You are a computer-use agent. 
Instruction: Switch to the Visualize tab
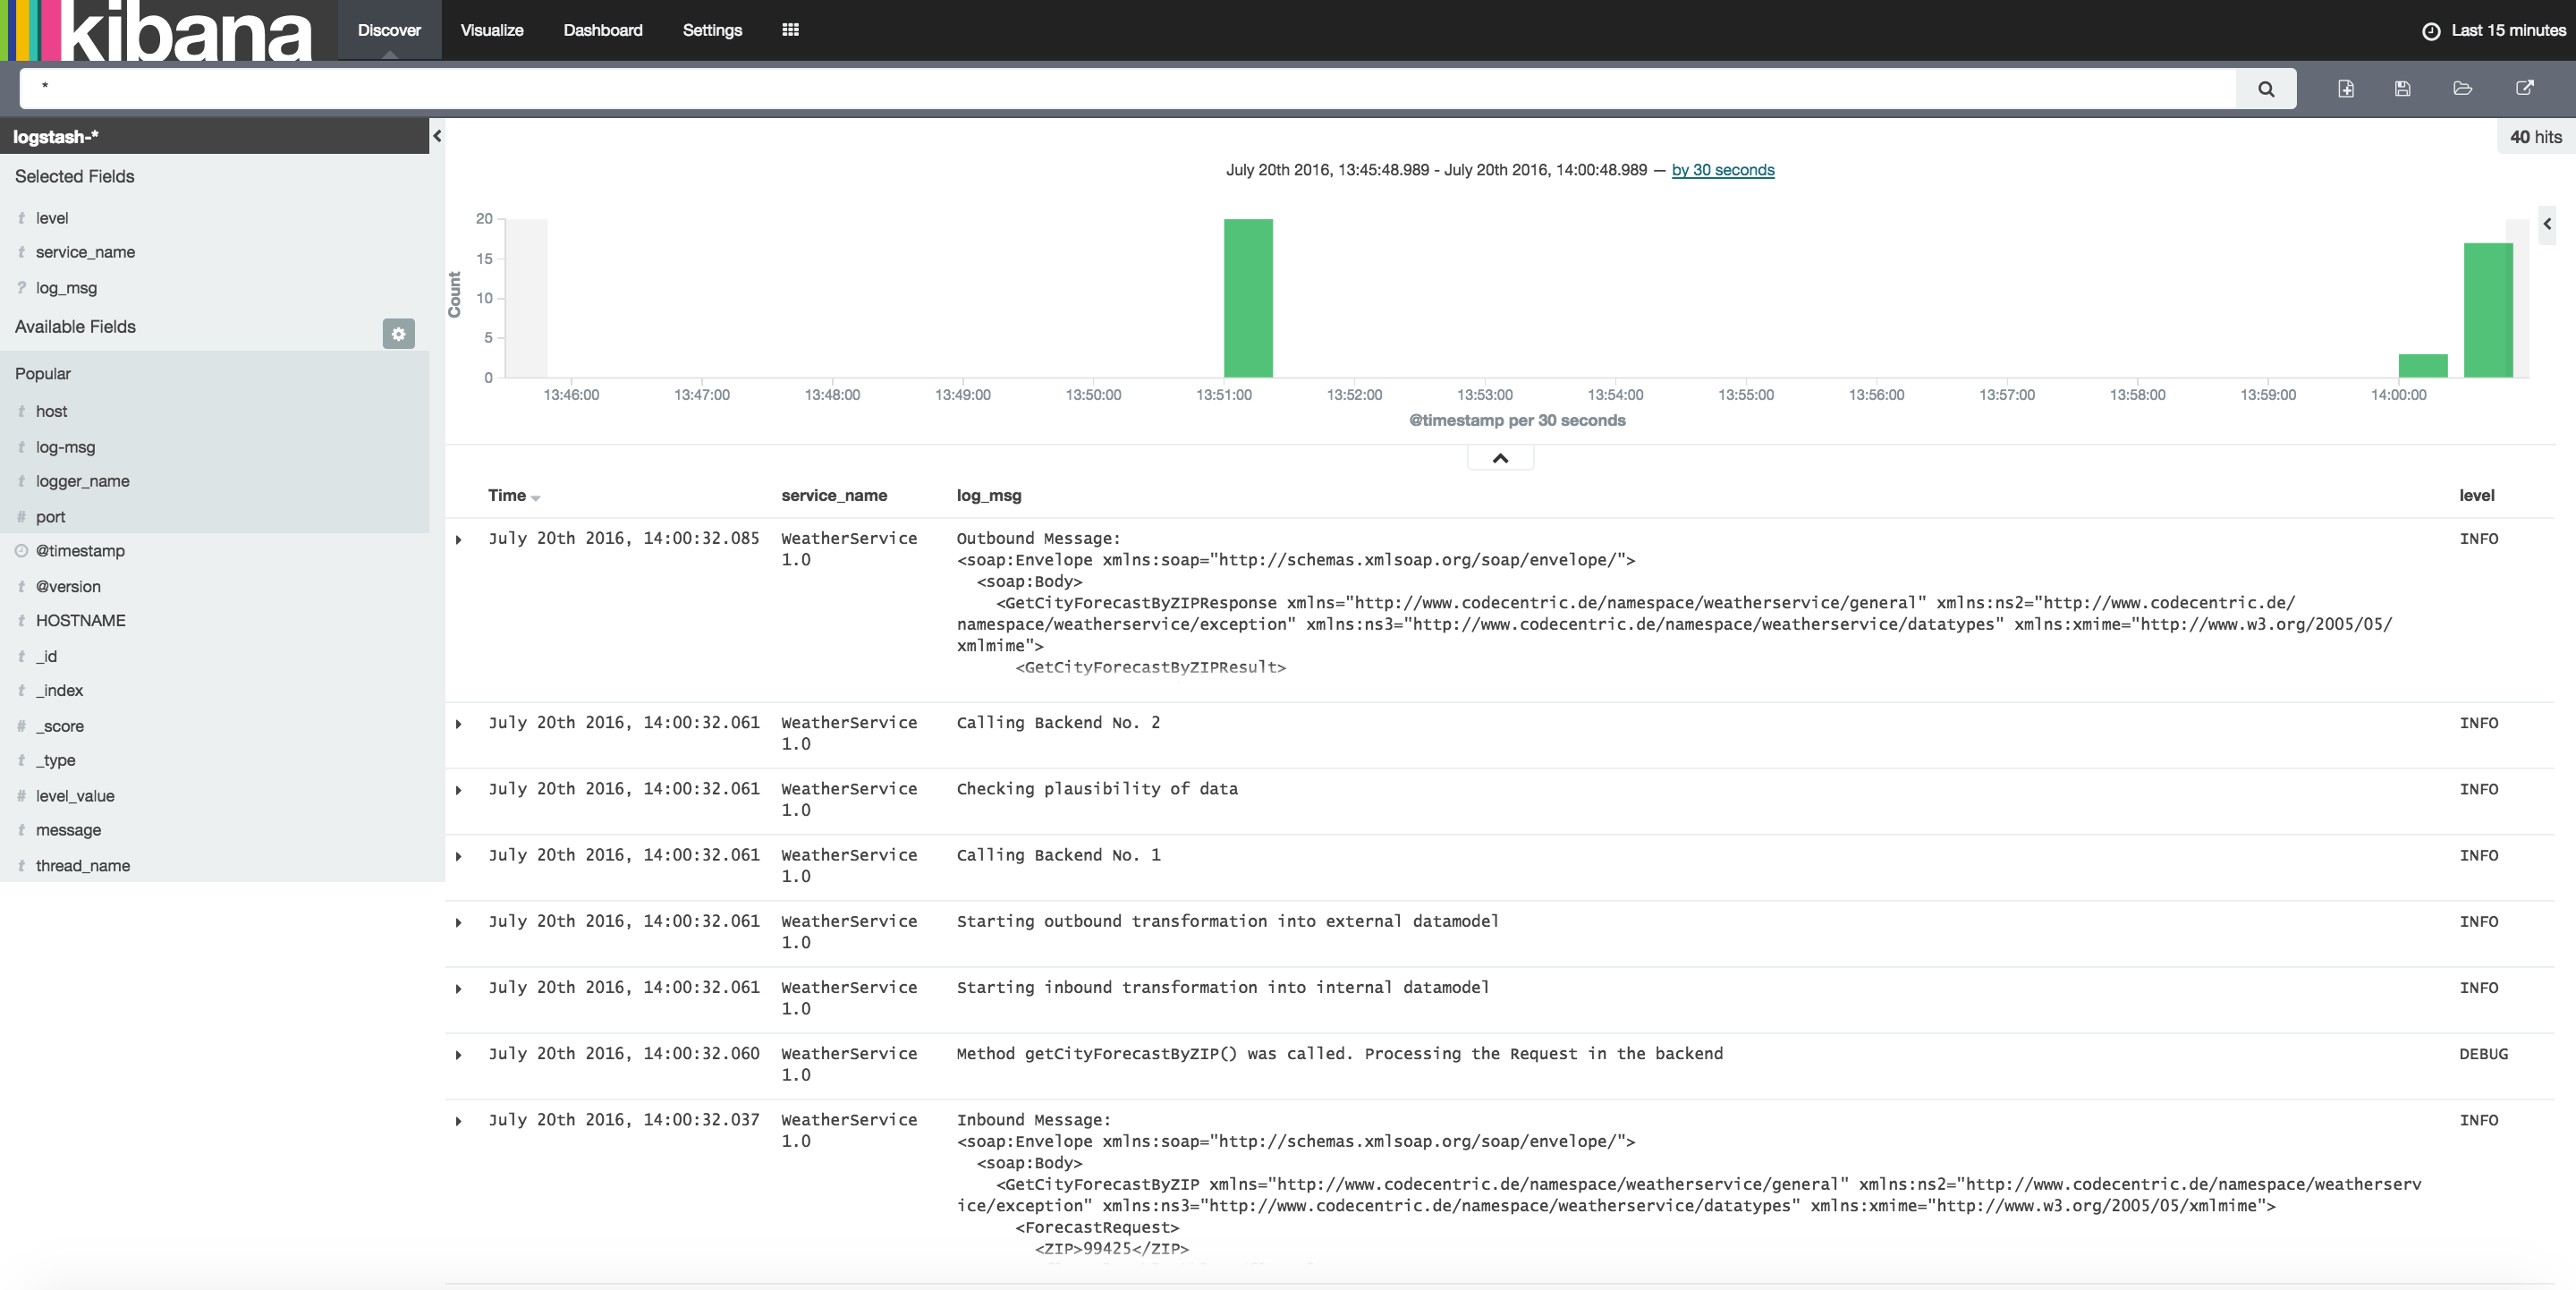(x=491, y=30)
